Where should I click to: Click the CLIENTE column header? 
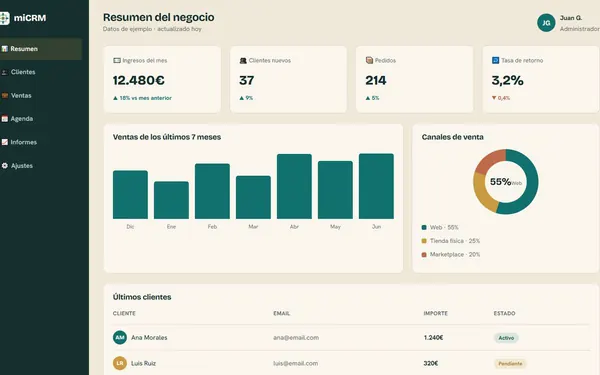coord(124,313)
